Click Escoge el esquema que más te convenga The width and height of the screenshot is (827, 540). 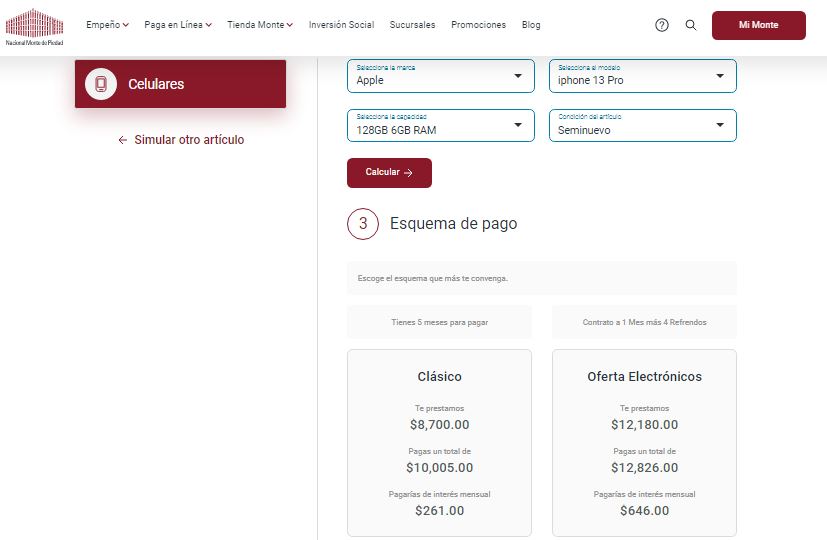pyautogui.click(x=432, y=278)
